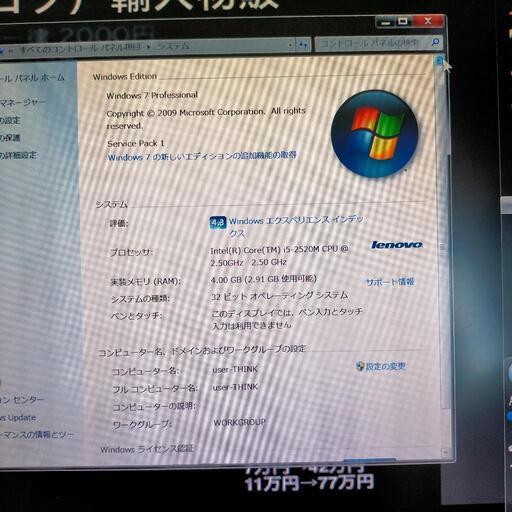This screenshot has width=512, height=512.
Task: Click the Intel(R) Core(TM) i5-2520M processor value
Action: click(279, 256)
